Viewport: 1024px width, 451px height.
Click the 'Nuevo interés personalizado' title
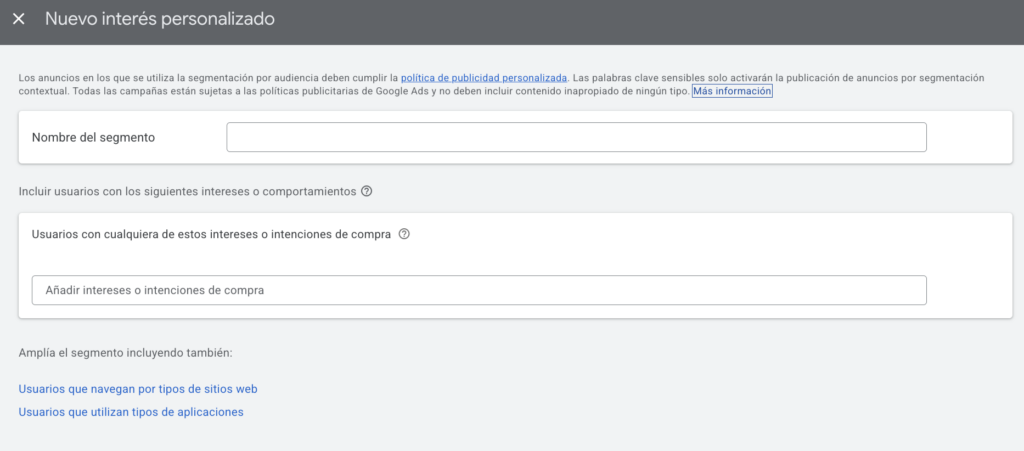[x=160, y=19]
